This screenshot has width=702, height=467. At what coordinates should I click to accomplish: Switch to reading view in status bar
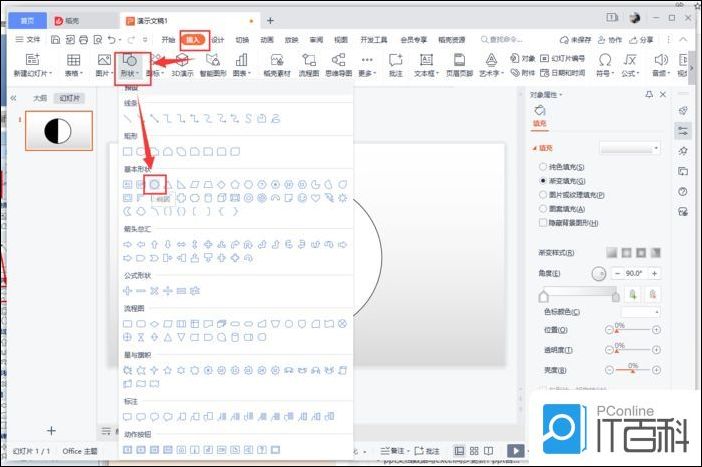tap(489, 451)
